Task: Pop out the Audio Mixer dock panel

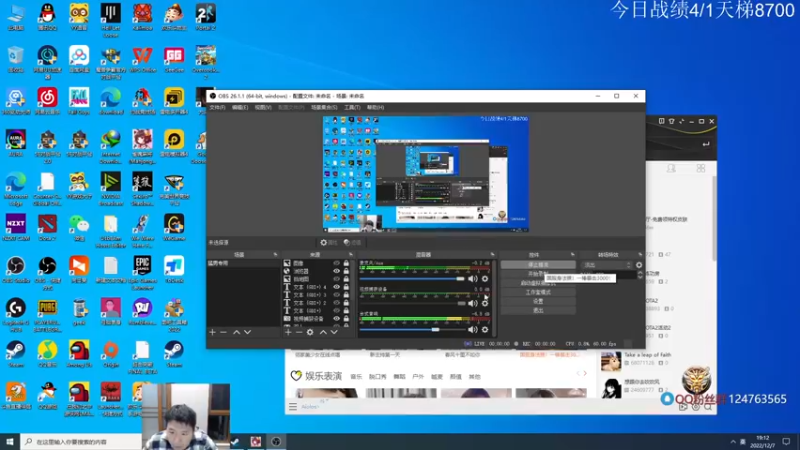Action: [x=492, y=254]
